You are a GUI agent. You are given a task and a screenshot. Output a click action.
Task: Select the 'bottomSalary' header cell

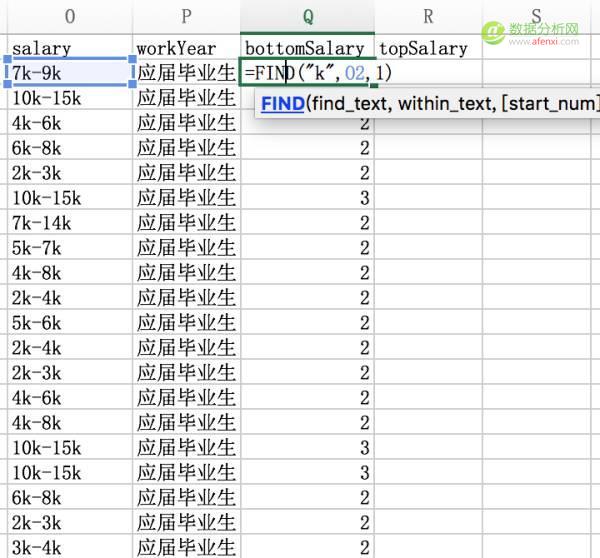(x=307, y=47)
